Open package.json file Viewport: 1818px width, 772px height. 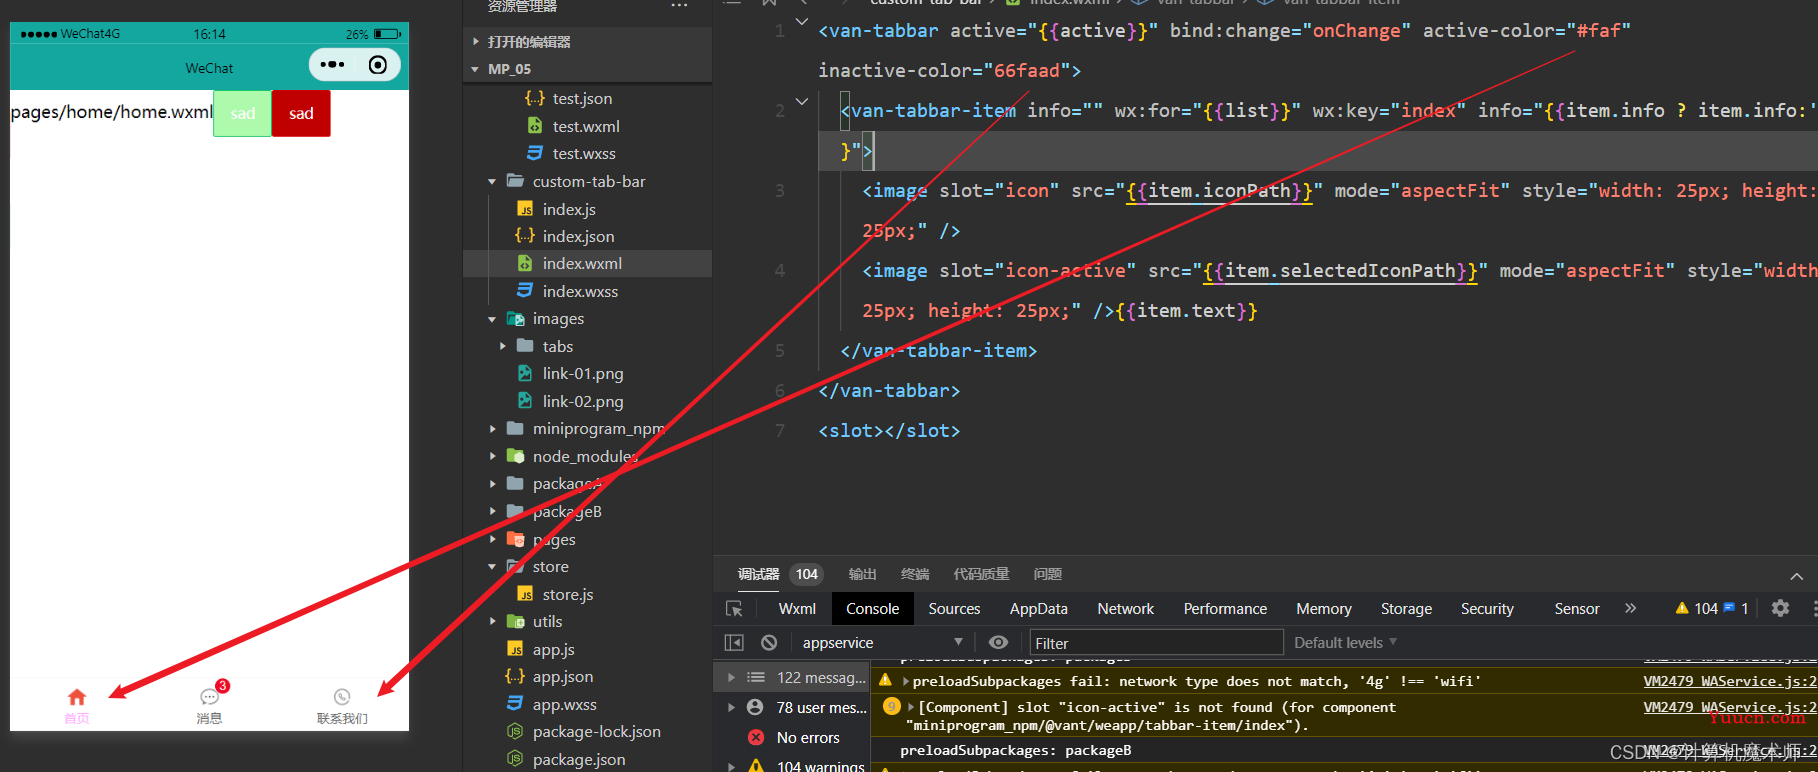(579, 759)
